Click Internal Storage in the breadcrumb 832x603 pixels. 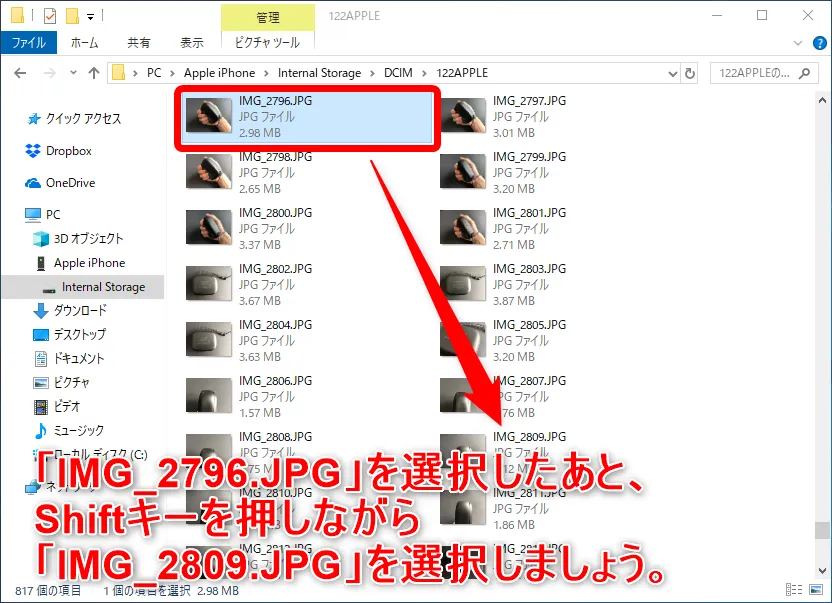[319, 73]
